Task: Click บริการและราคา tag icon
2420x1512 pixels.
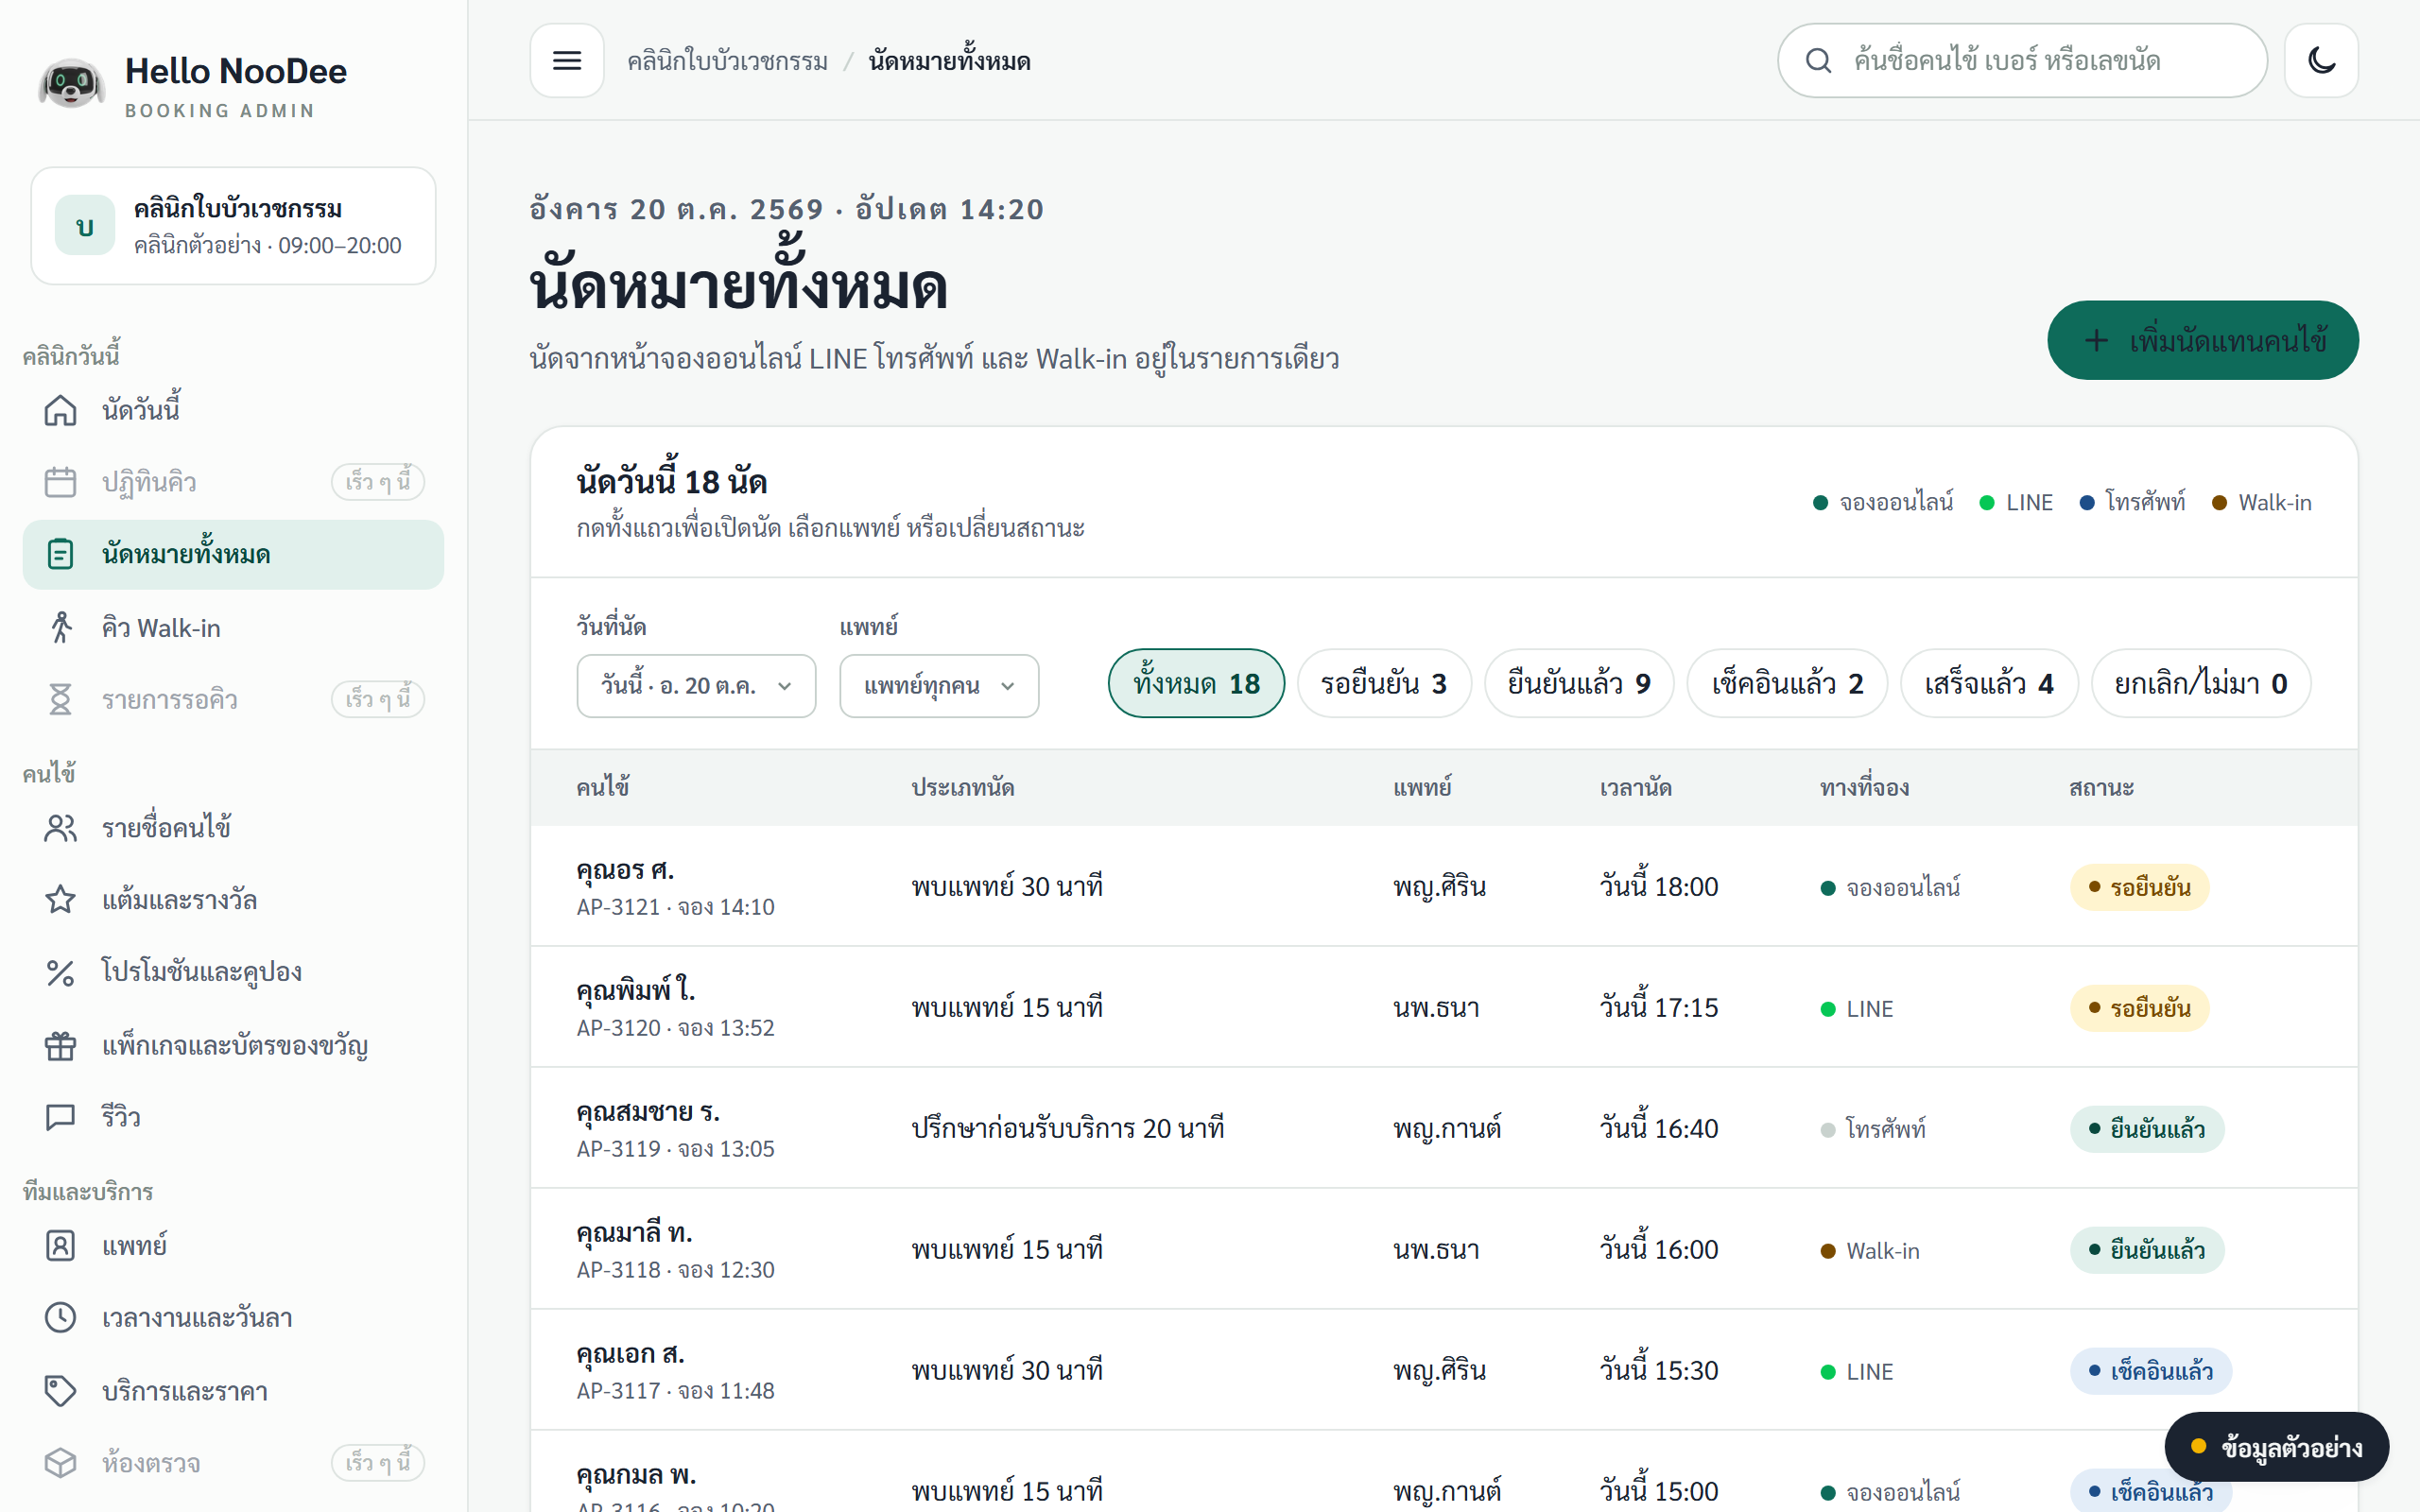Action: point(60,1391)
